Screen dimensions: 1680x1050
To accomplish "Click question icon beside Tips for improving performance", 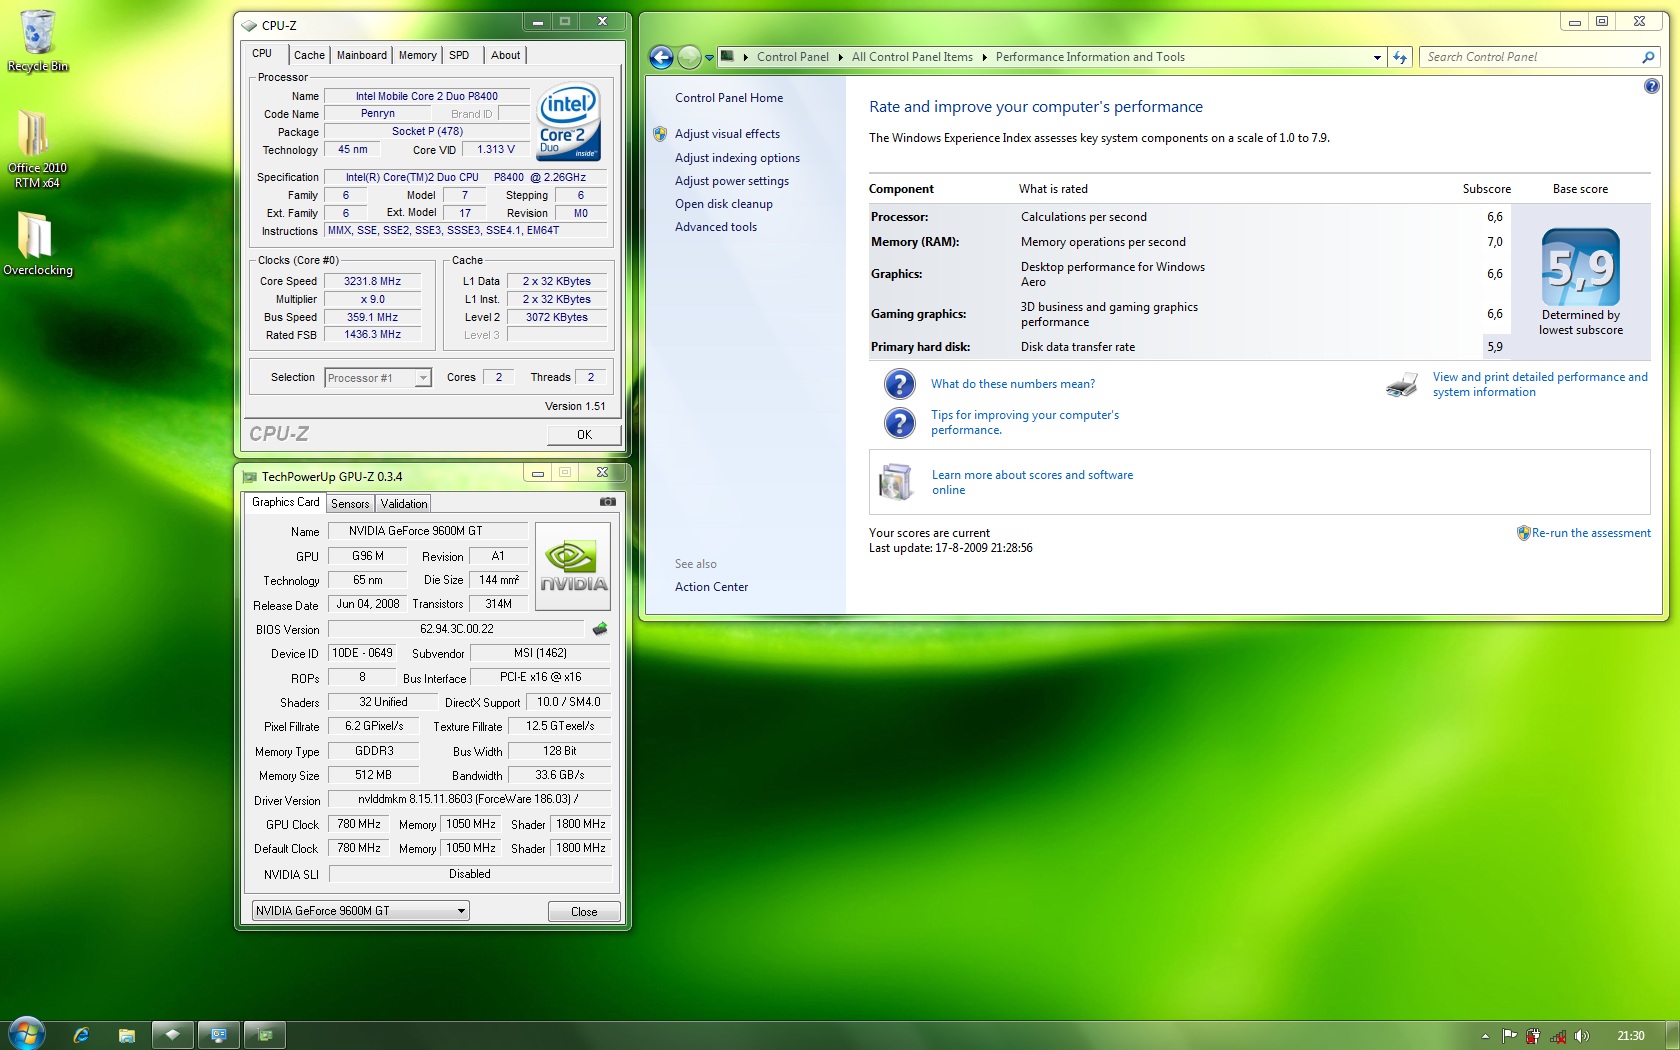I will point(899,423).
